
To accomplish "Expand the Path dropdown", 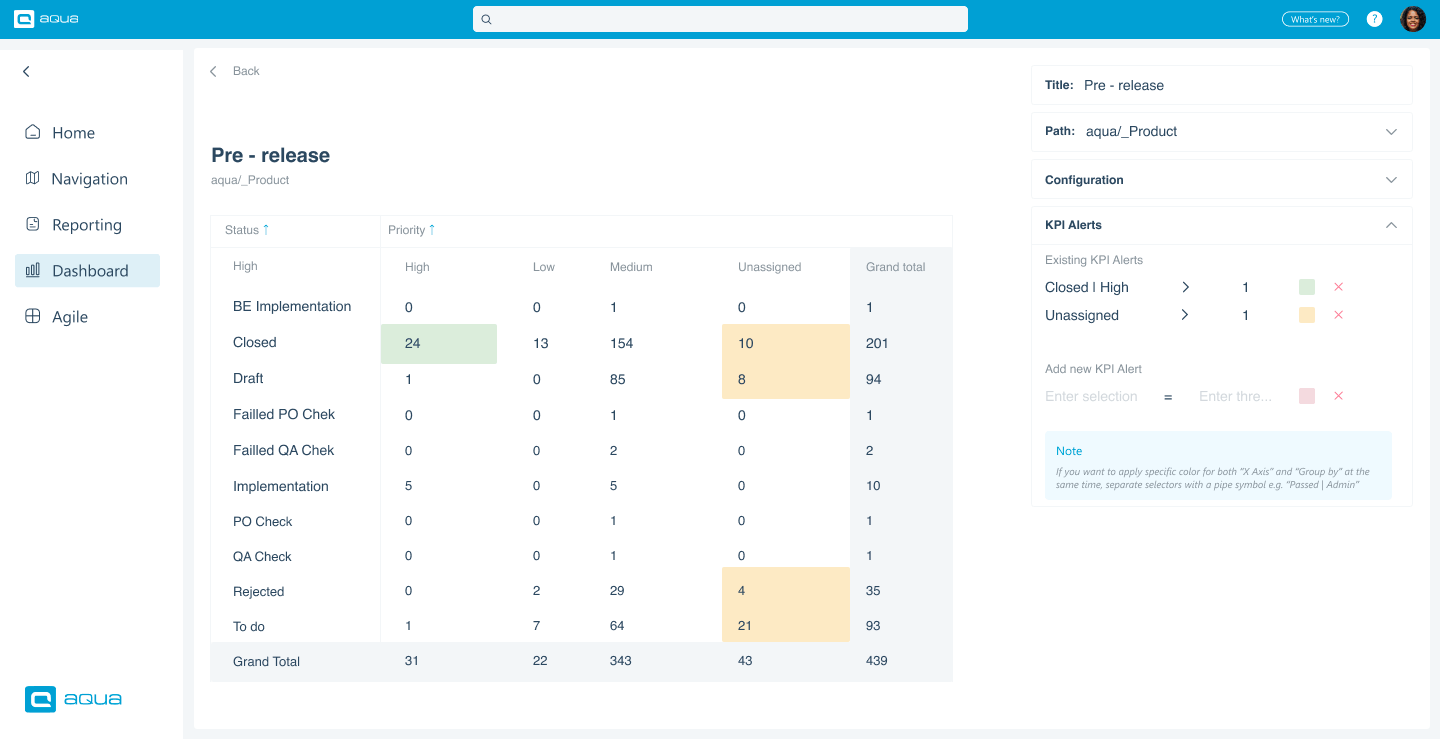I will 1391,132.
